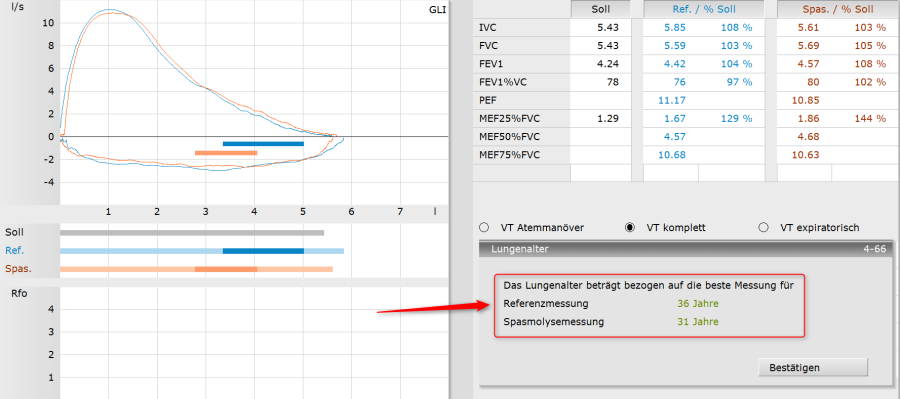Click the Spasmolysemessung lung age value 31 Jahre
This screenshot has height=399, width=900.
(697, 321)
